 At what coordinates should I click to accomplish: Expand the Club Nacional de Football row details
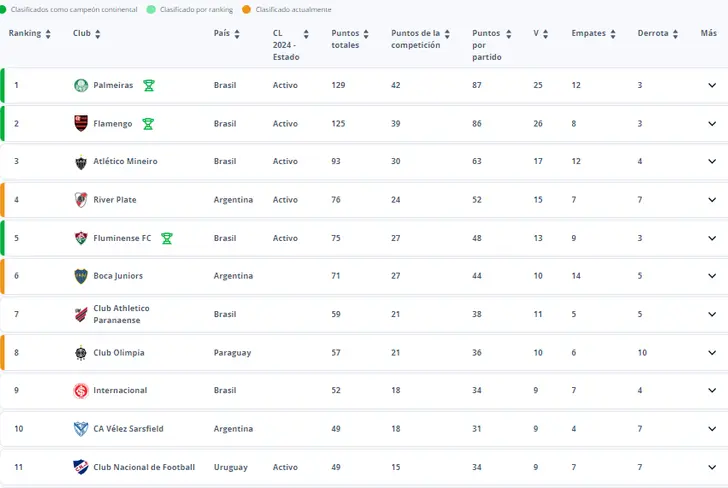[x=712, y=468]
